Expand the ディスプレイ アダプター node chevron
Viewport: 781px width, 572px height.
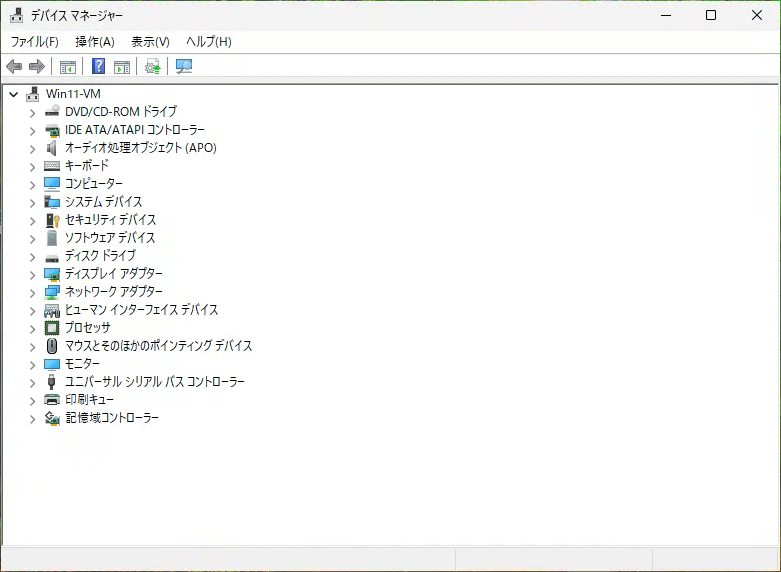tap(32, 275)
